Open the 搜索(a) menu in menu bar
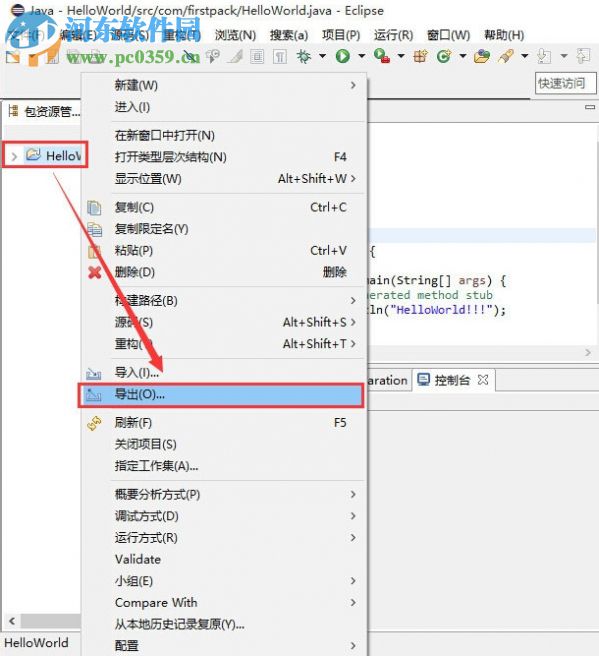Screen dimensions: 599x656 point(289,35)
